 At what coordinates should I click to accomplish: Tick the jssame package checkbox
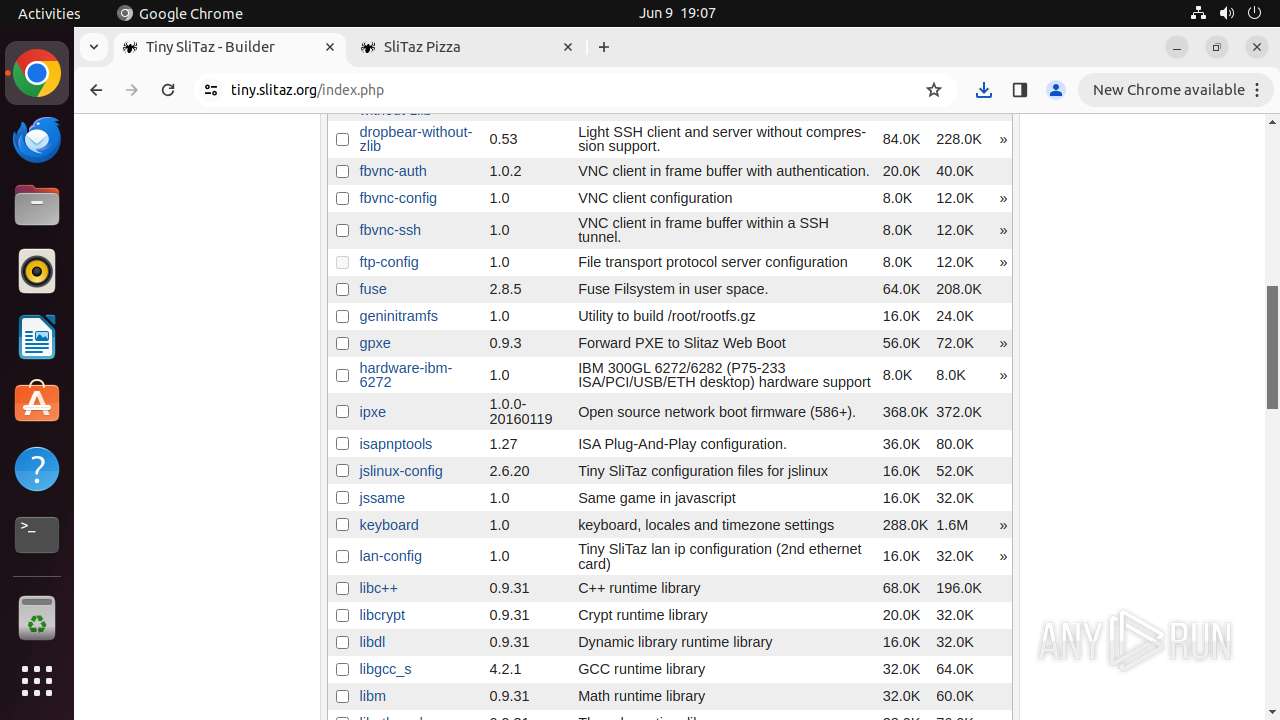click(x=342, y=498)
